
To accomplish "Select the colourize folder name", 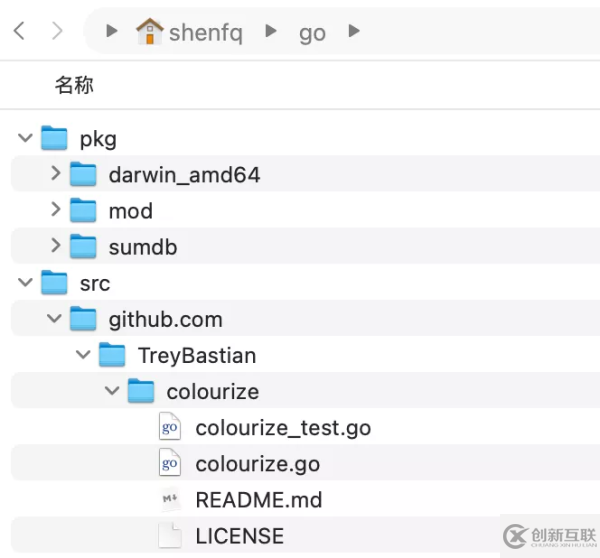I will 213,392.
